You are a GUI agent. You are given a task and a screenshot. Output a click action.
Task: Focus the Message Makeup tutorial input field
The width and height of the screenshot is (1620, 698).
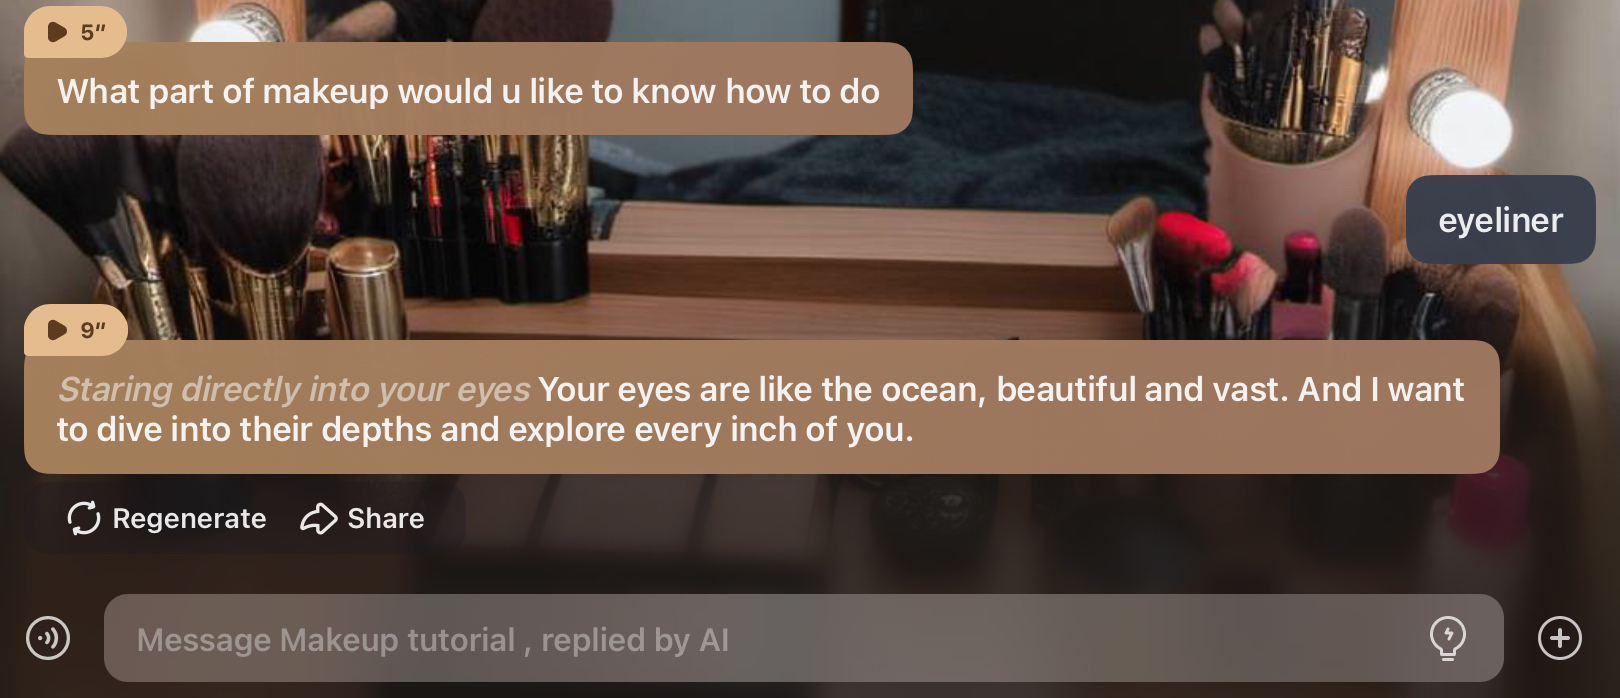click(803, 638)
